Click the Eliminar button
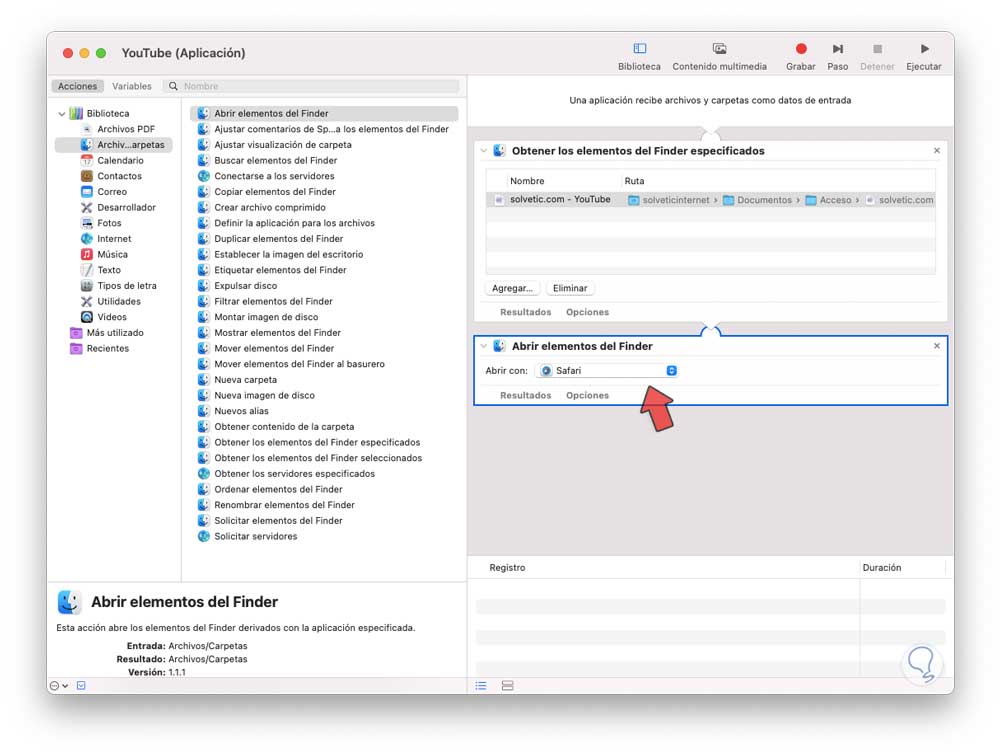 570,288
